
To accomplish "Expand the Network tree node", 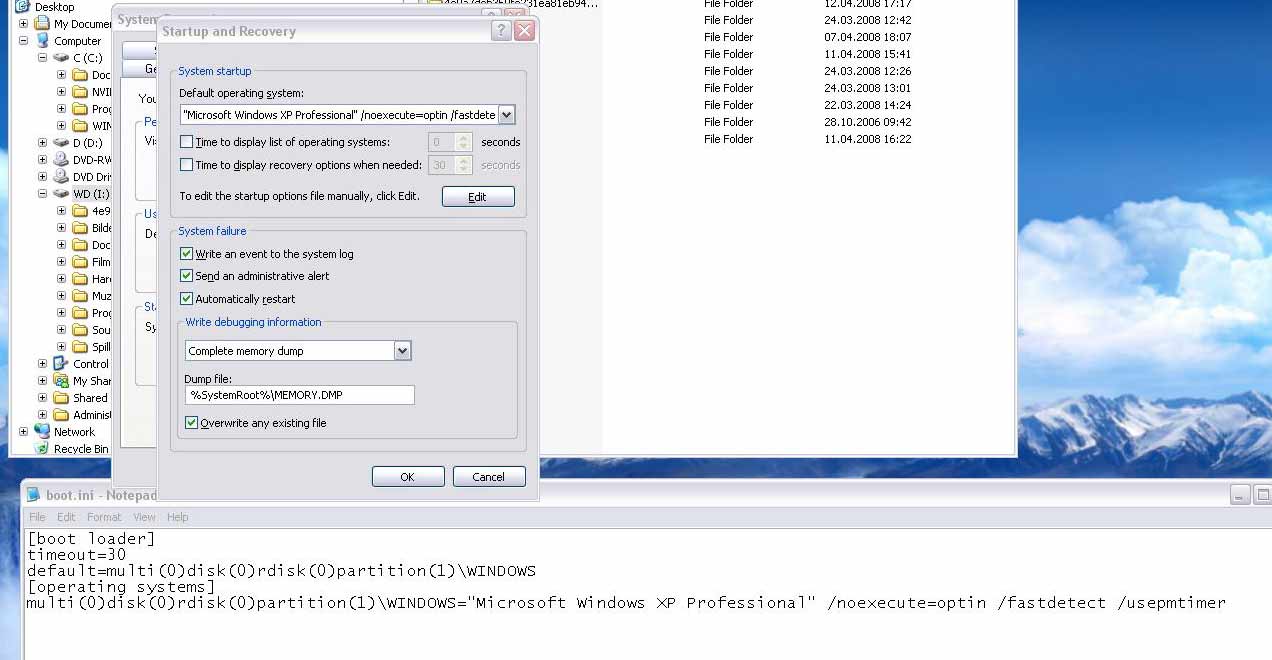I will tap(23, 432).
